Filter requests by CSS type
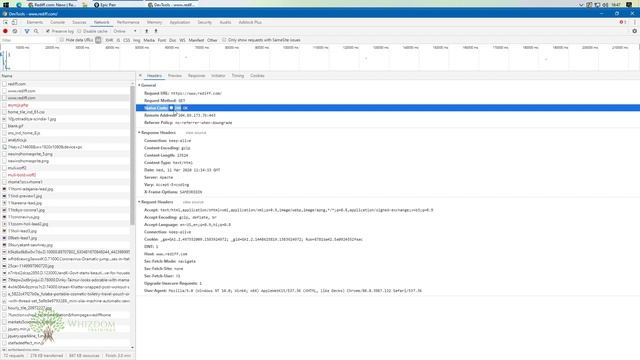 [127, 40]
